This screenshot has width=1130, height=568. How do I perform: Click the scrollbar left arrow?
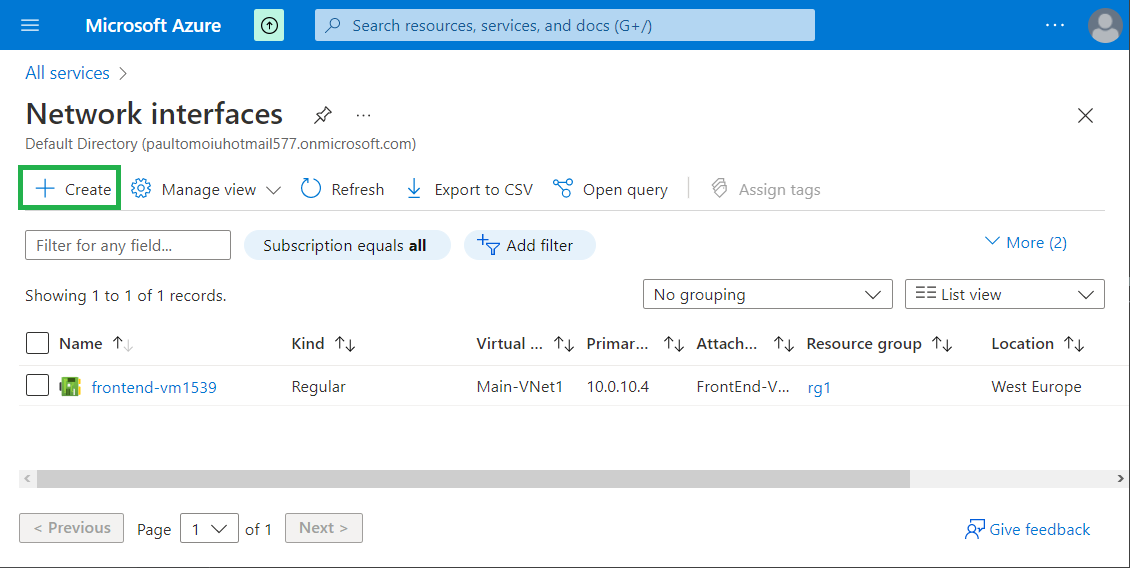[27, 479]
